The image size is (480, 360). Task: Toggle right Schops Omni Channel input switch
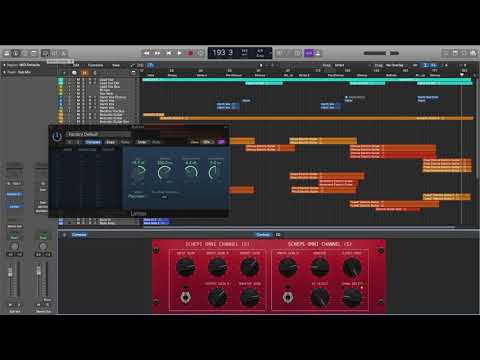click(x=288, y=296)
